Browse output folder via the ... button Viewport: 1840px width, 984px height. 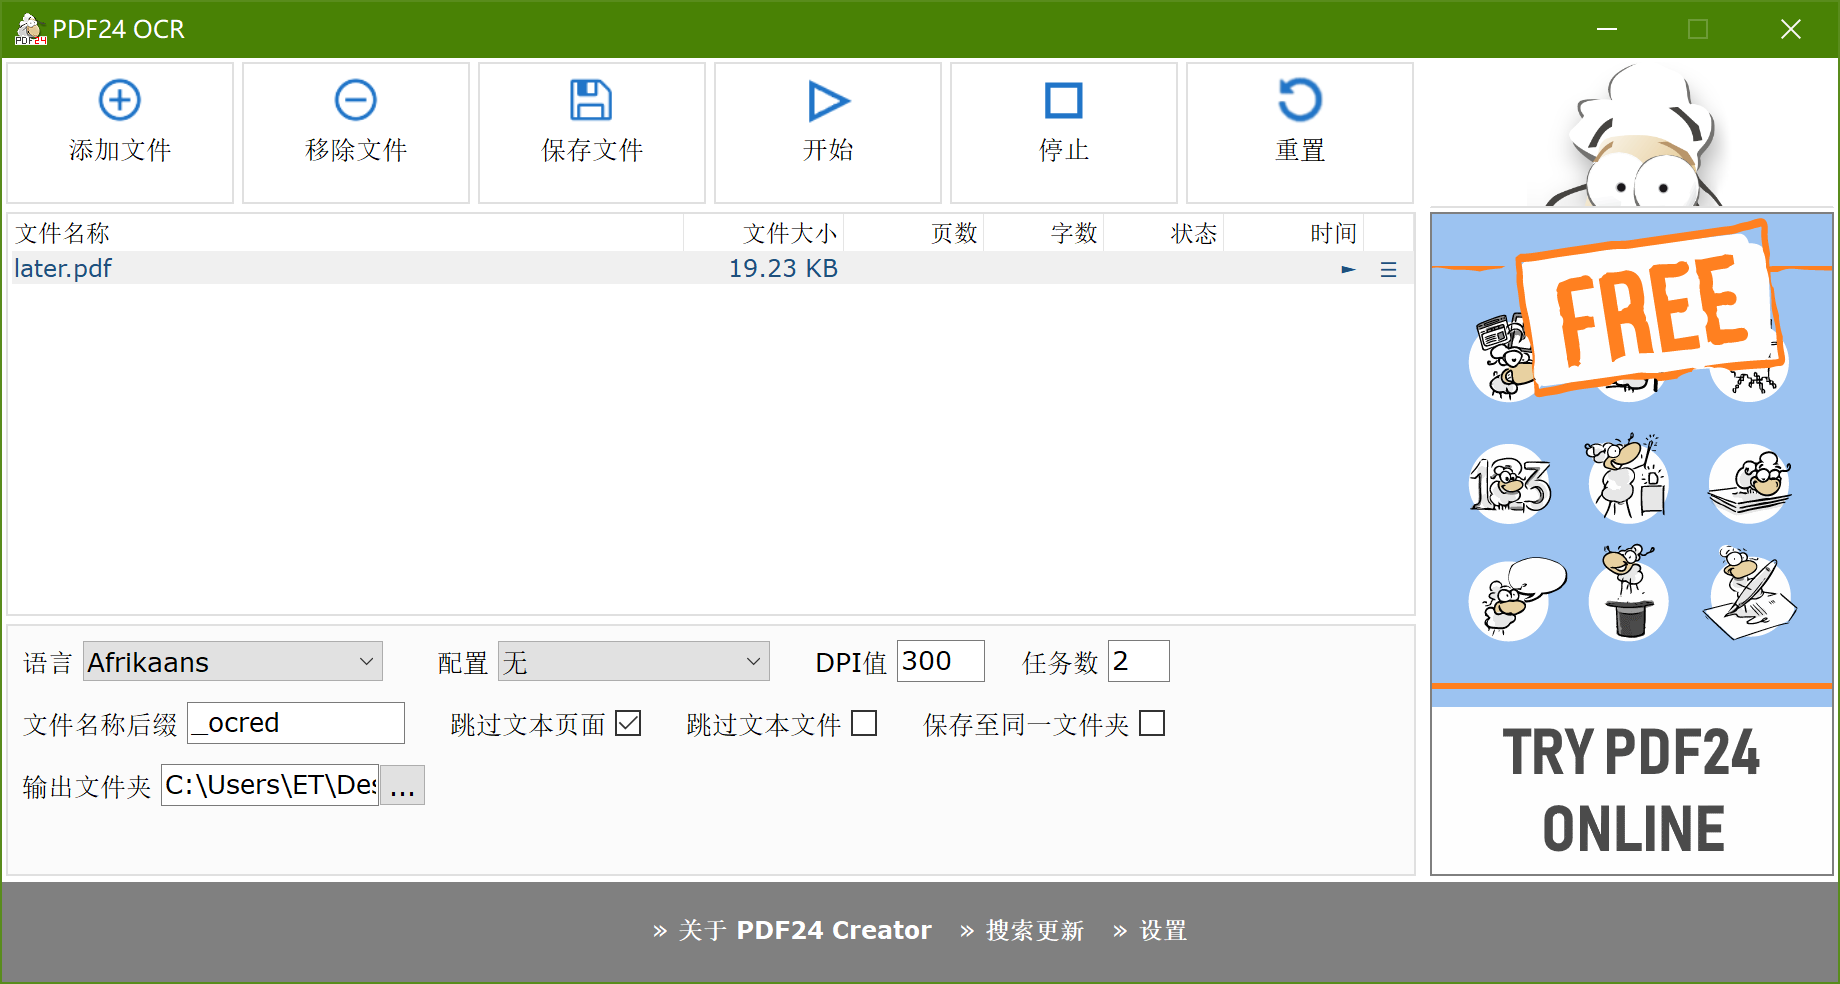[402, 785]
